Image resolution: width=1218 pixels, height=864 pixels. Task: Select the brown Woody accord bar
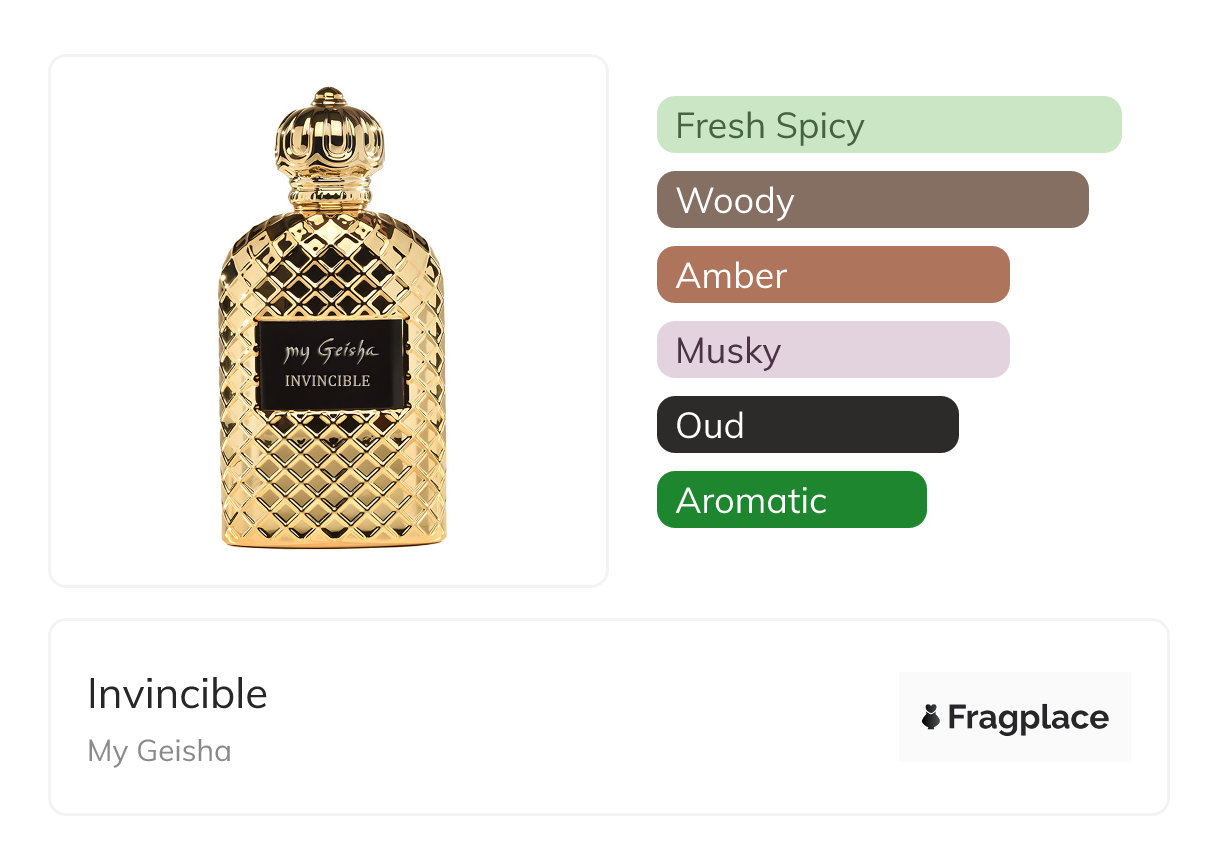point(872,200)
